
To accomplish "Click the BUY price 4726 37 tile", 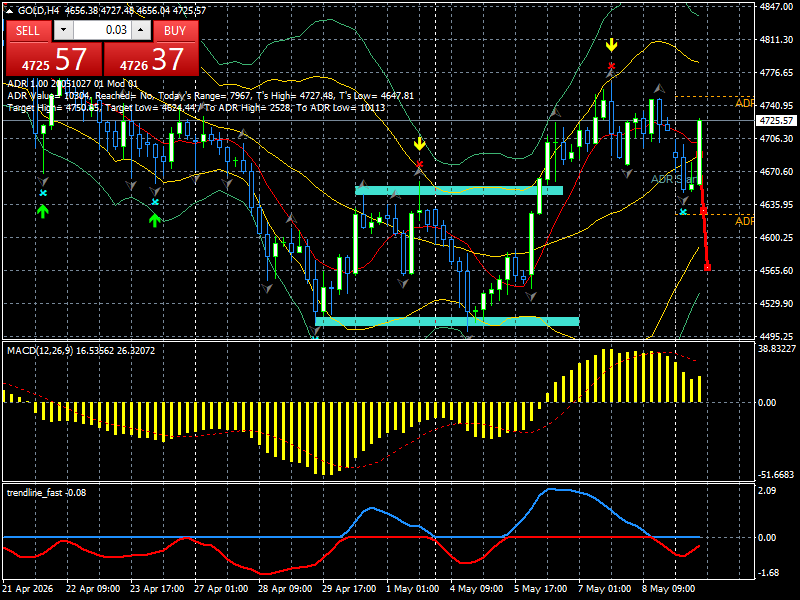I will pyautogui.click(x=152, y=59).
